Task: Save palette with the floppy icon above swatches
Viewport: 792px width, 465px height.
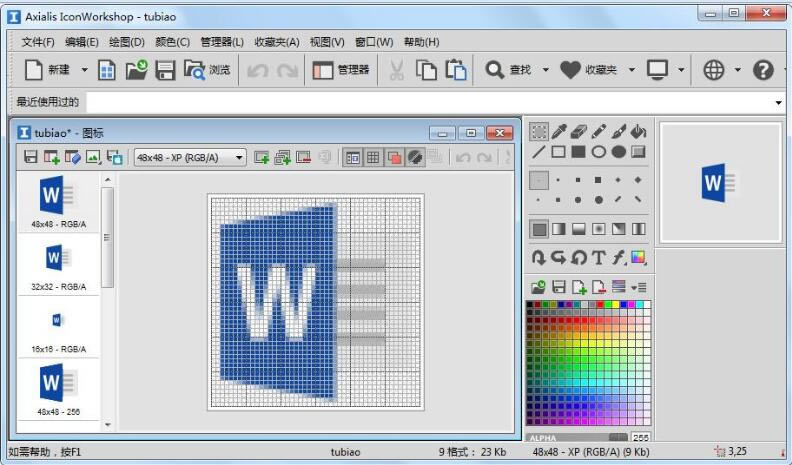Action: tap(559, 287)
